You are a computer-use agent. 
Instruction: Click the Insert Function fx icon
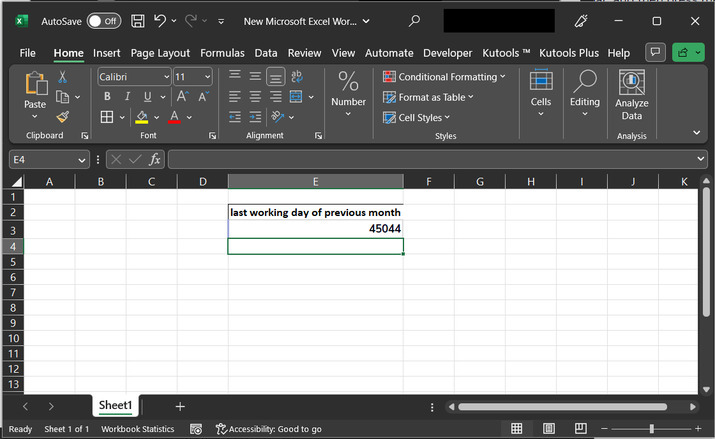[155, 159]
